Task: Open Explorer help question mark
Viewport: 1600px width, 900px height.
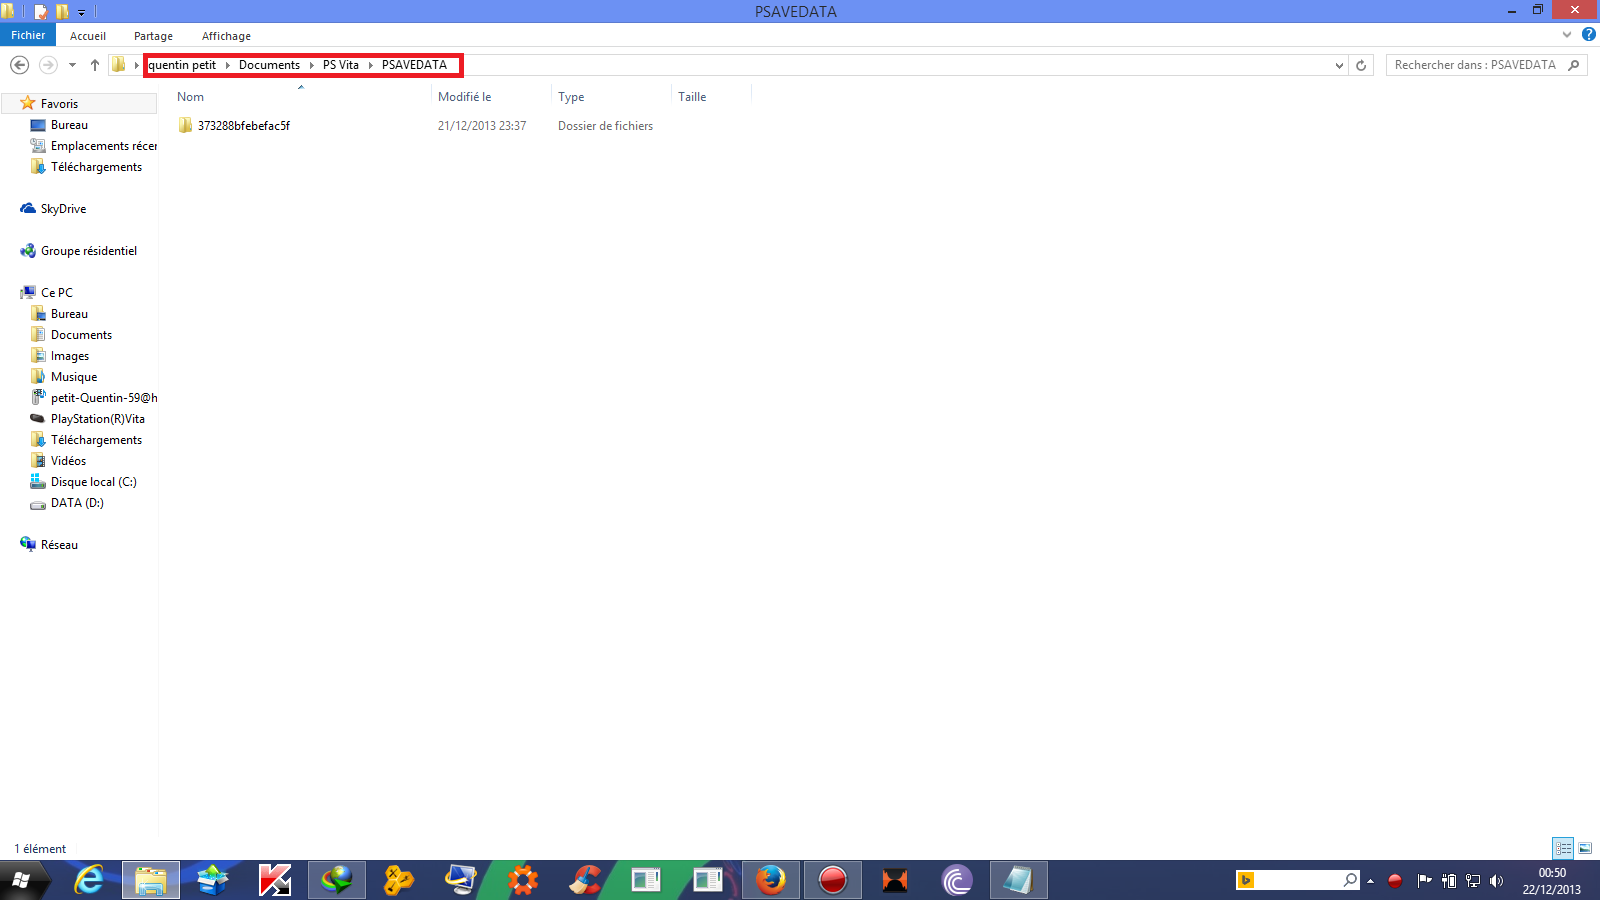Action: (x=1588, y=35)
